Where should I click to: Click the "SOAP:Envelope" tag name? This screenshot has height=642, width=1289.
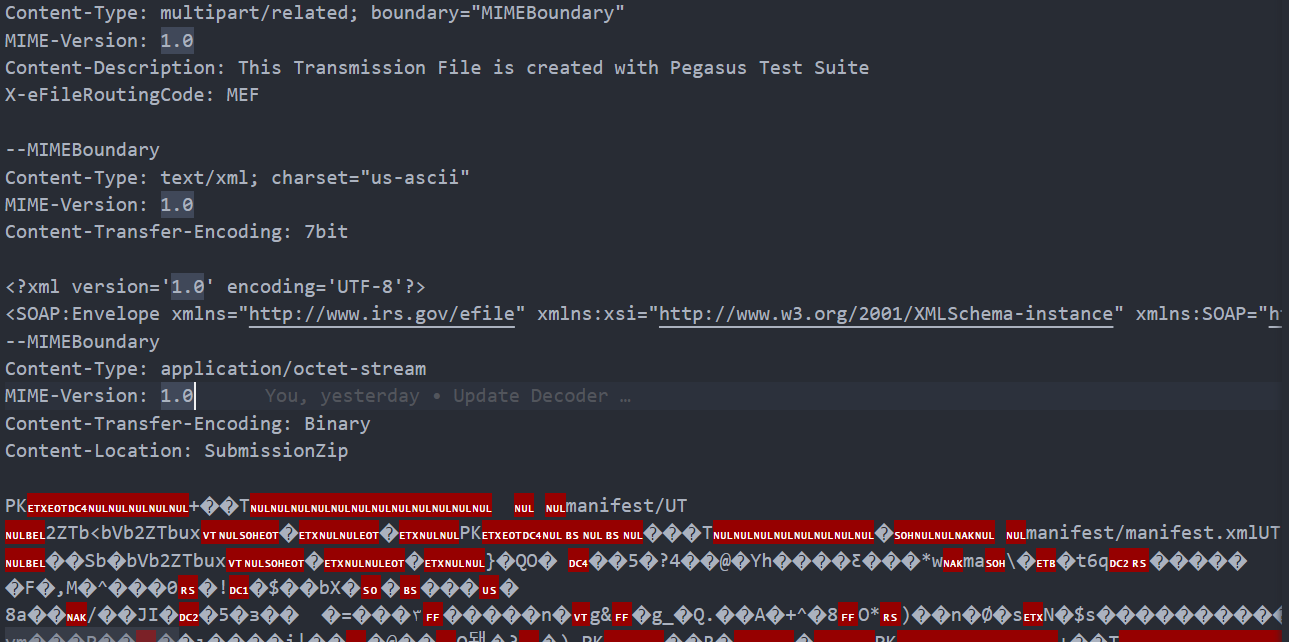pos(88,314)
